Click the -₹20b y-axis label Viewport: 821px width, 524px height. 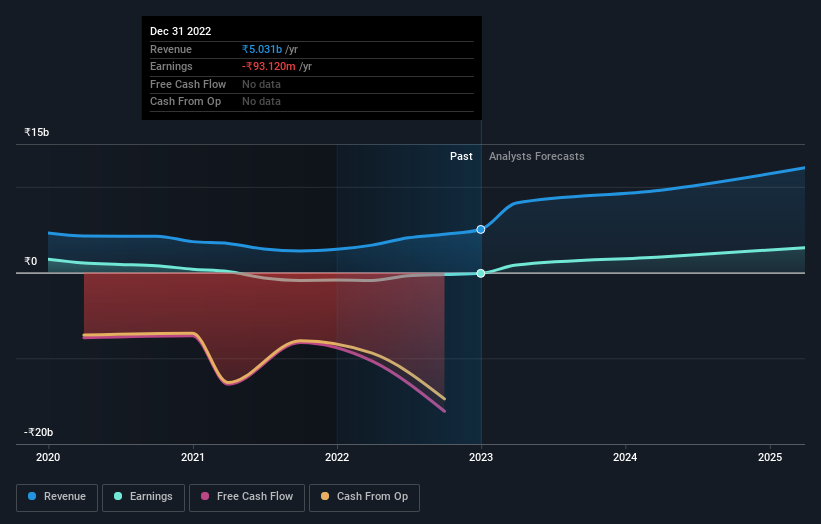click(x=39, y=432)
